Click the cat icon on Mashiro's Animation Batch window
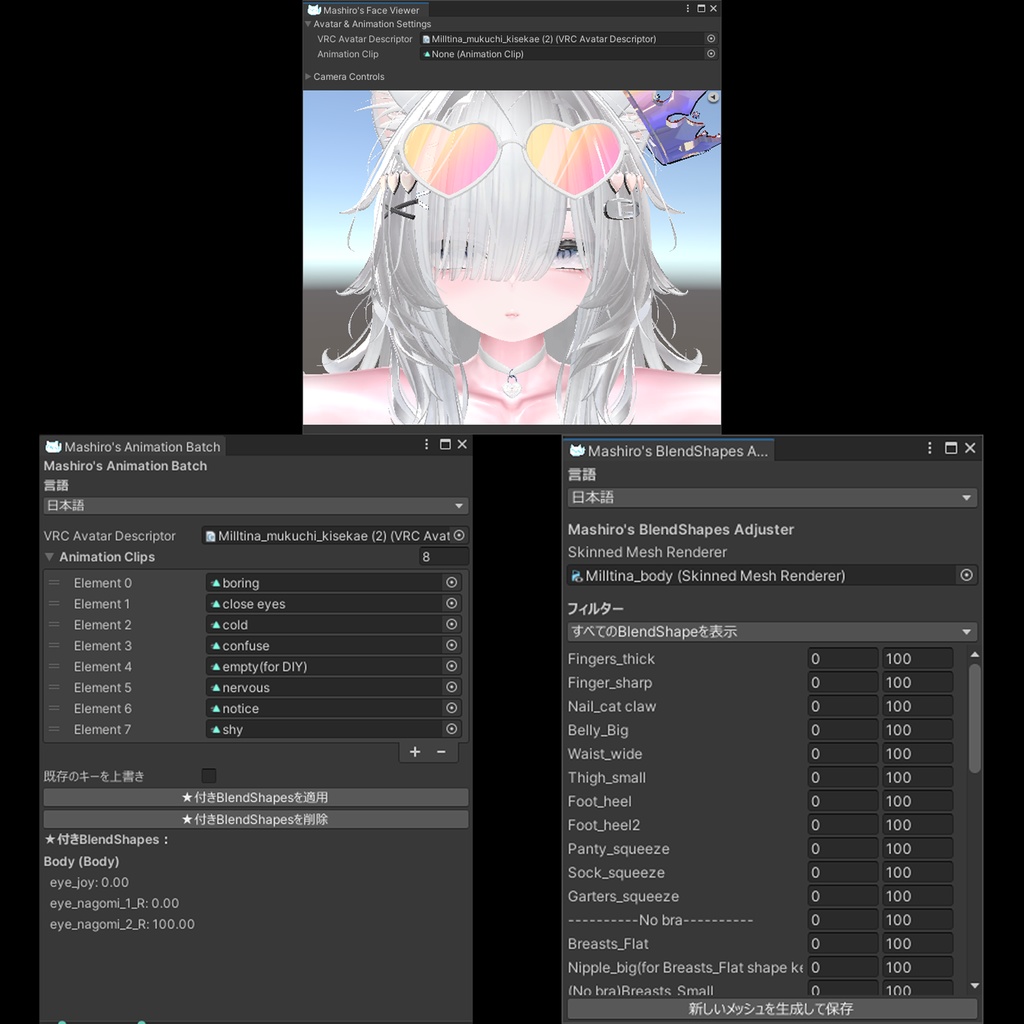The image size is (1024, 1024). pos(53,446)
